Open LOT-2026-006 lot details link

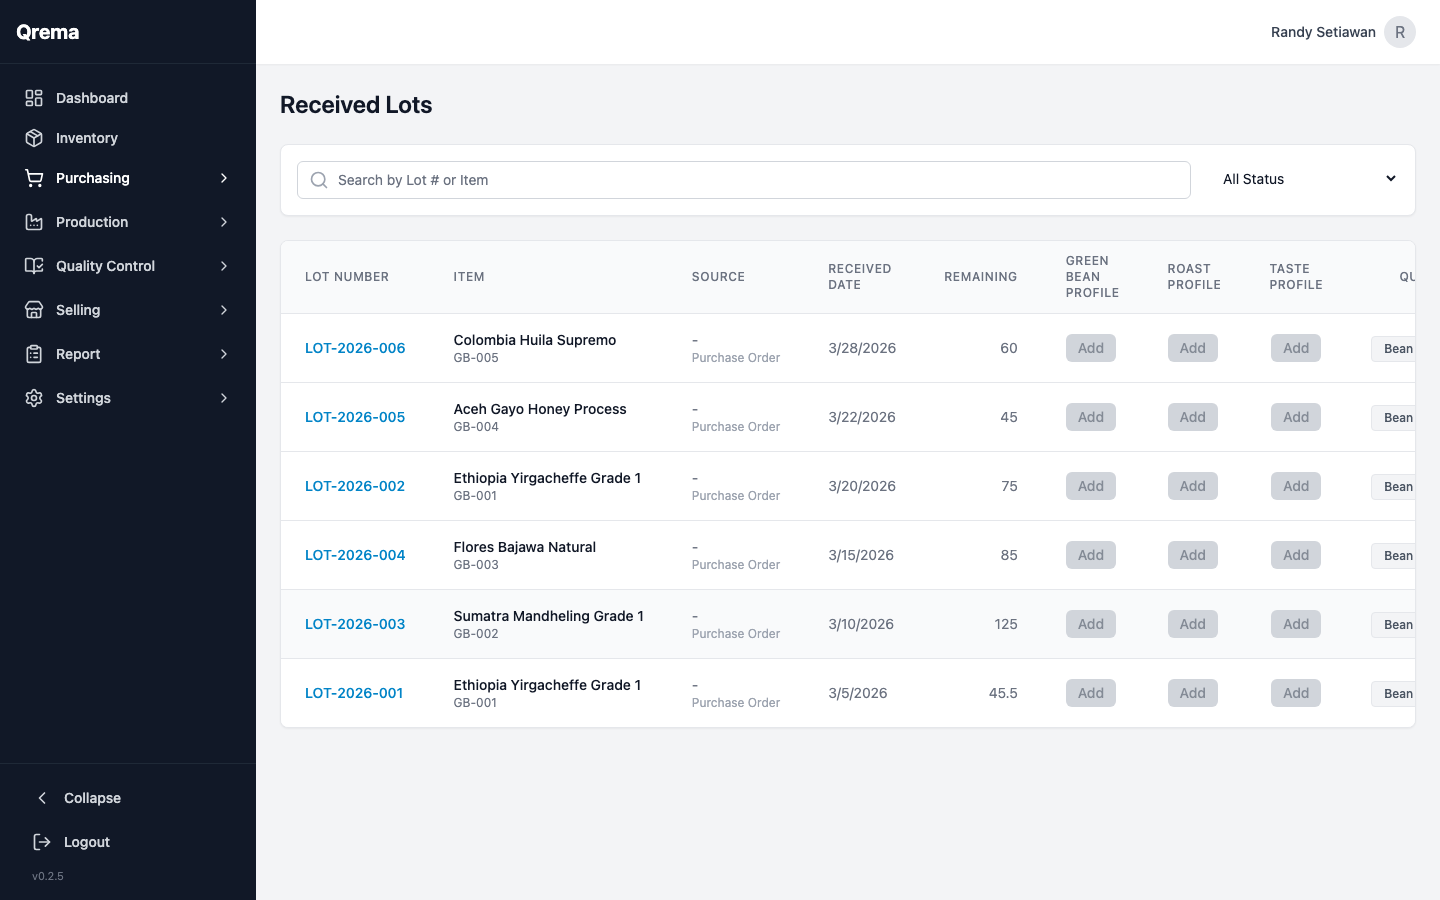pyautogui.click(x=355, y=348)
